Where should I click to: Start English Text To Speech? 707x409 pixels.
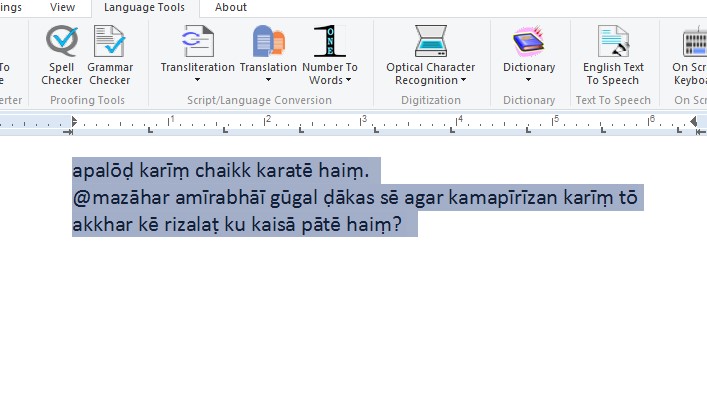coord(612,42)
